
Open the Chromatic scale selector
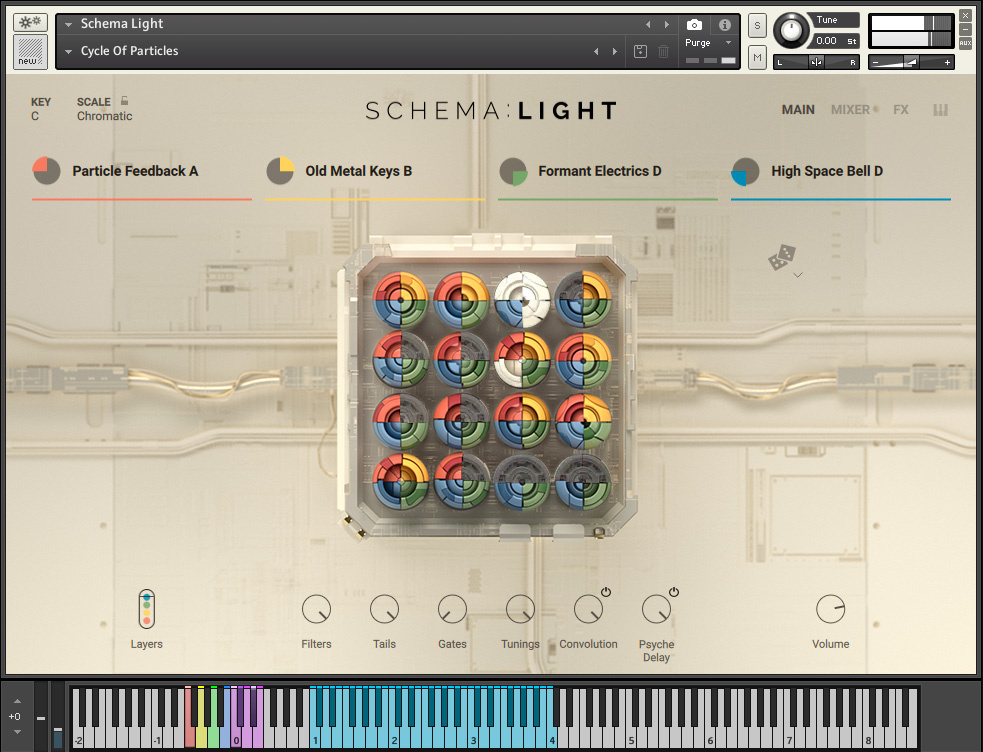[105, 116]
